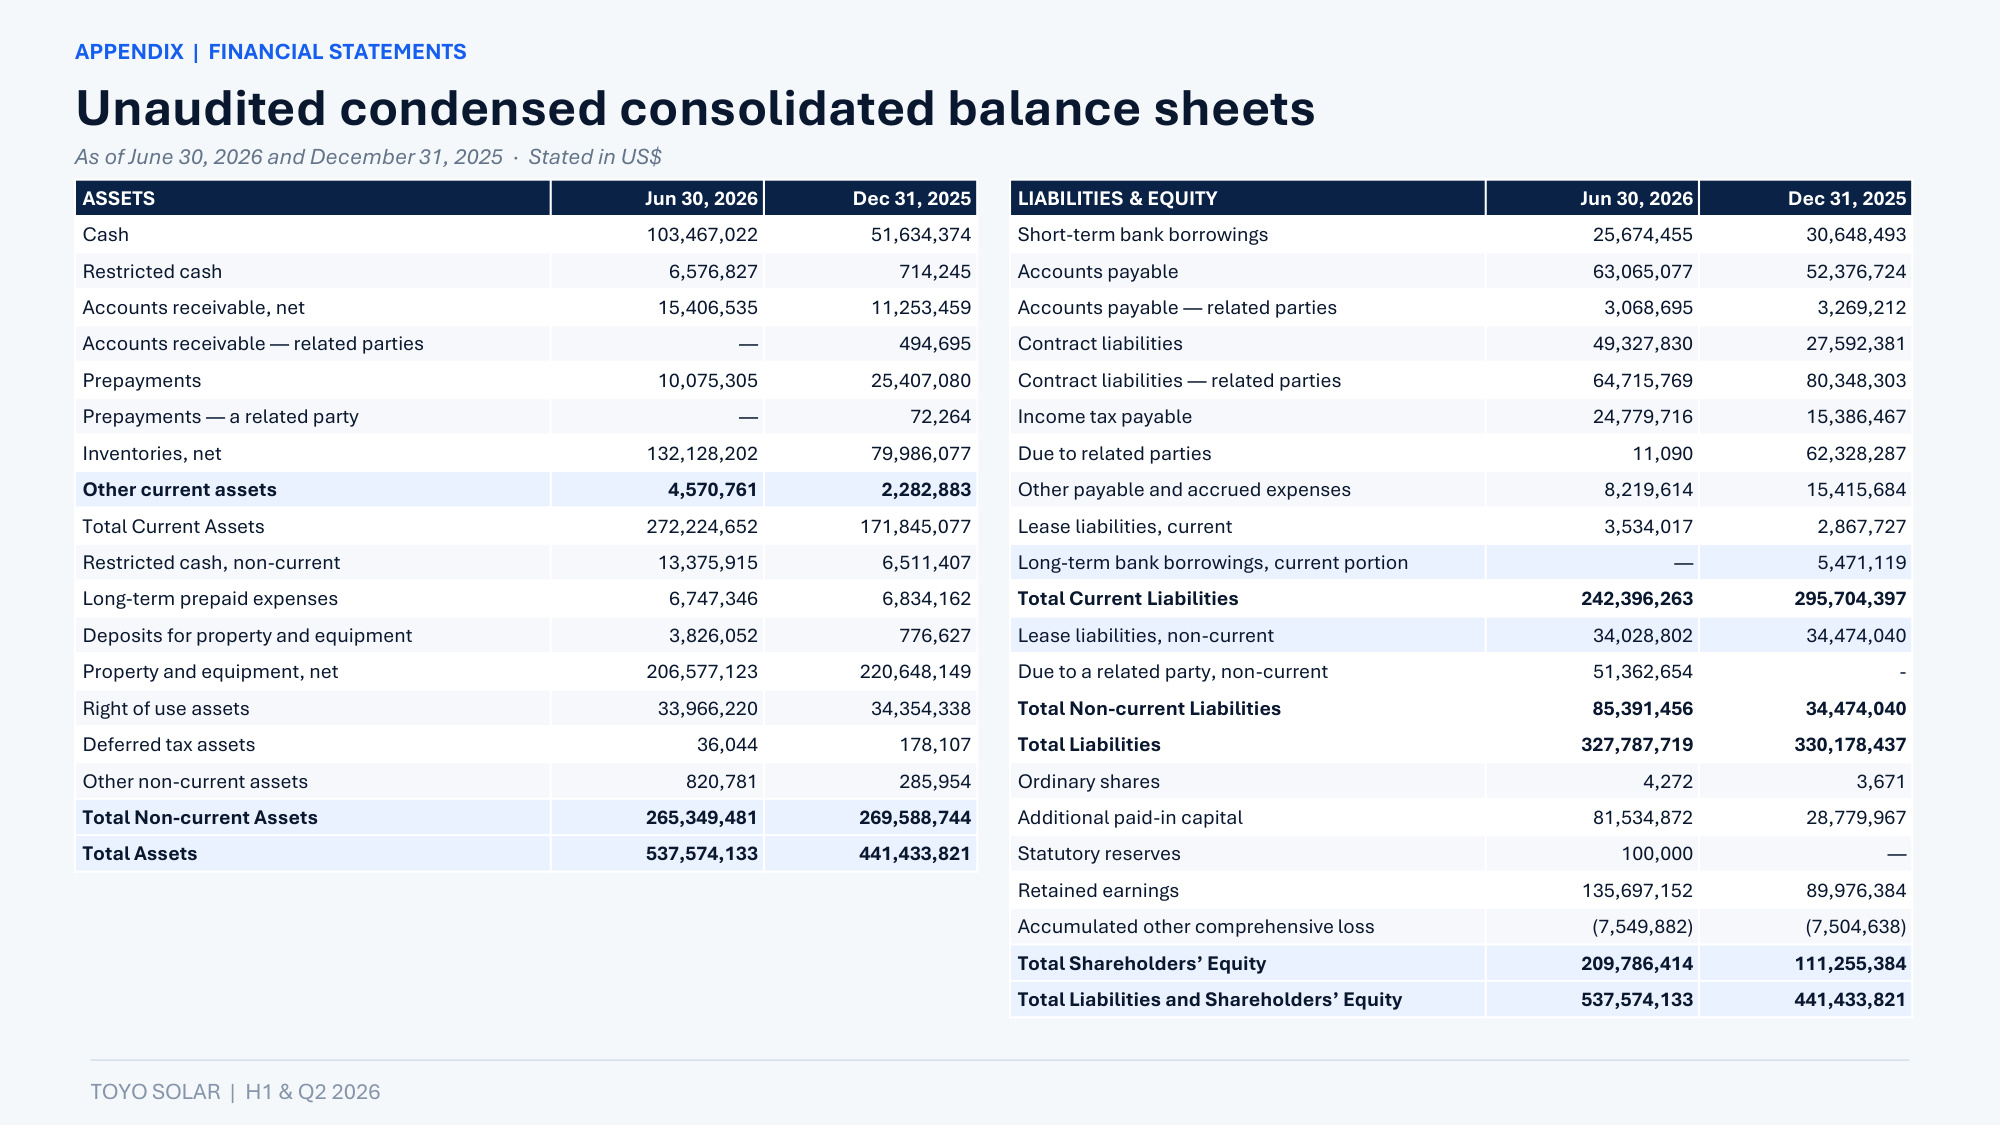Click the LIABILITIES & EQUITY header
Viewport: 2000px width, 1125px height.
tap(1248, 198)
